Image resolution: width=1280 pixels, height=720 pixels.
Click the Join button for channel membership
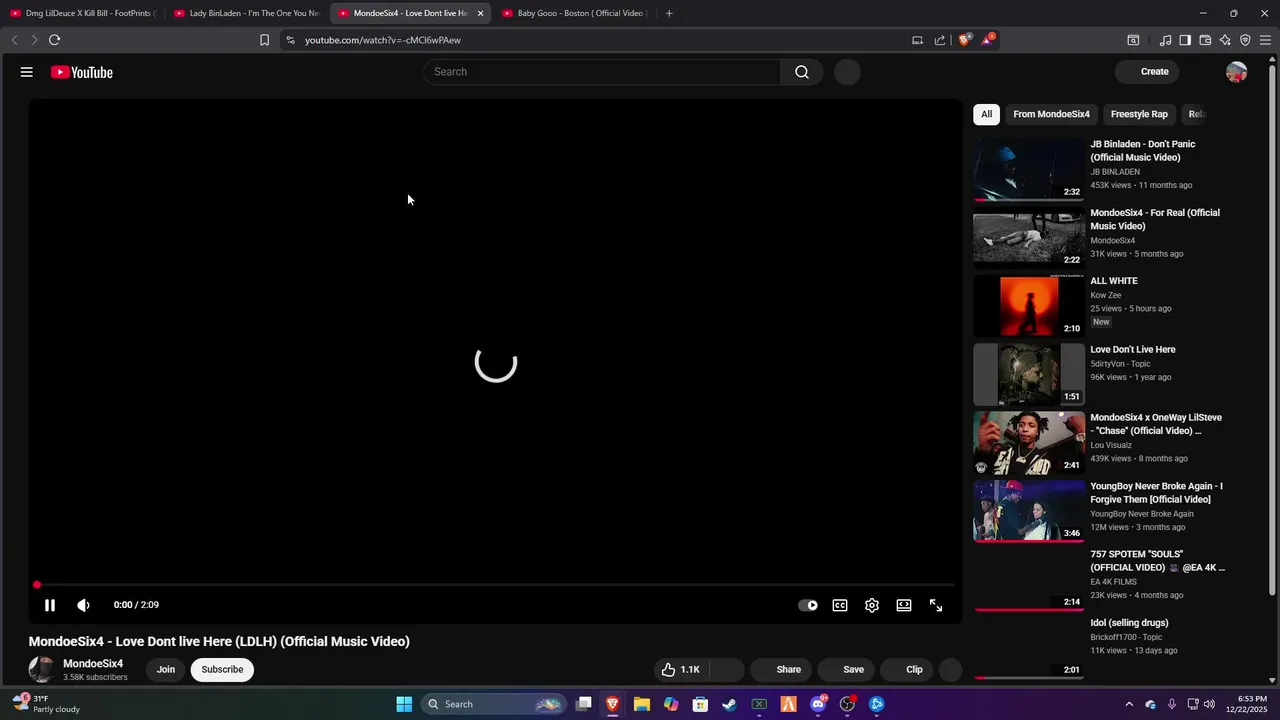coord(166,670)
